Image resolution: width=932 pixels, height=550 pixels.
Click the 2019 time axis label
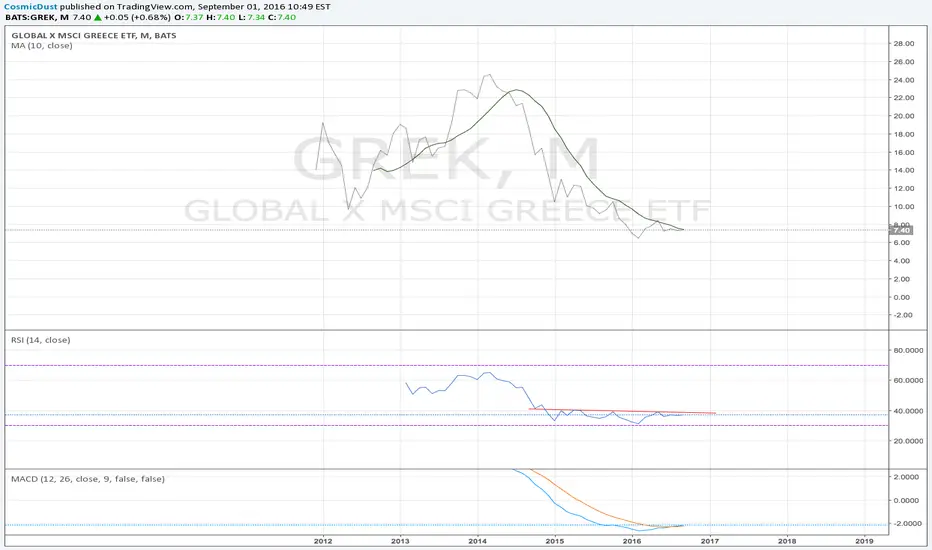[864, 541]
